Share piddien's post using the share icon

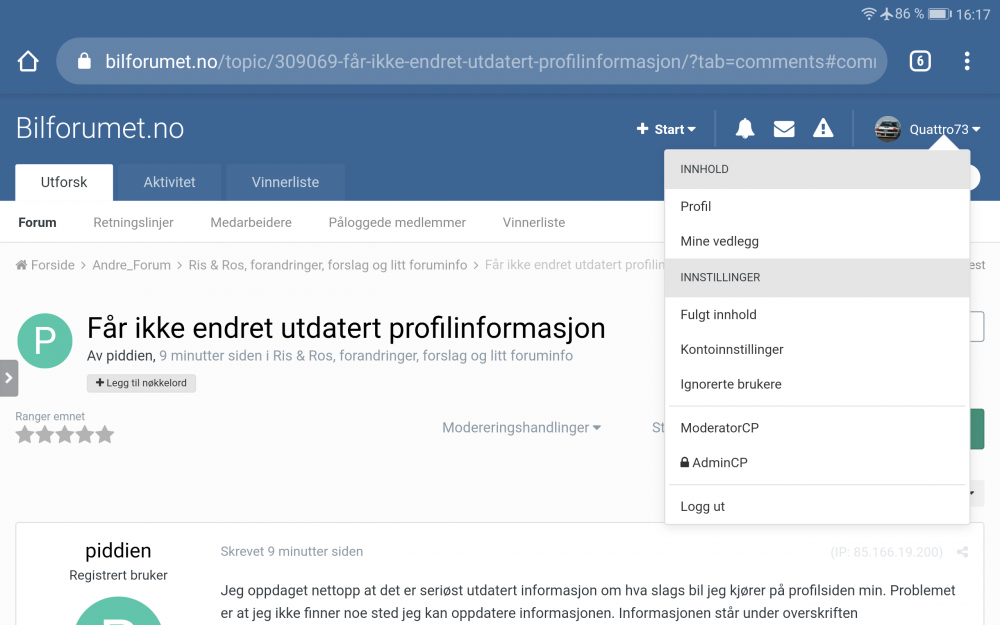pyautogui.click(x=962, y=552)
